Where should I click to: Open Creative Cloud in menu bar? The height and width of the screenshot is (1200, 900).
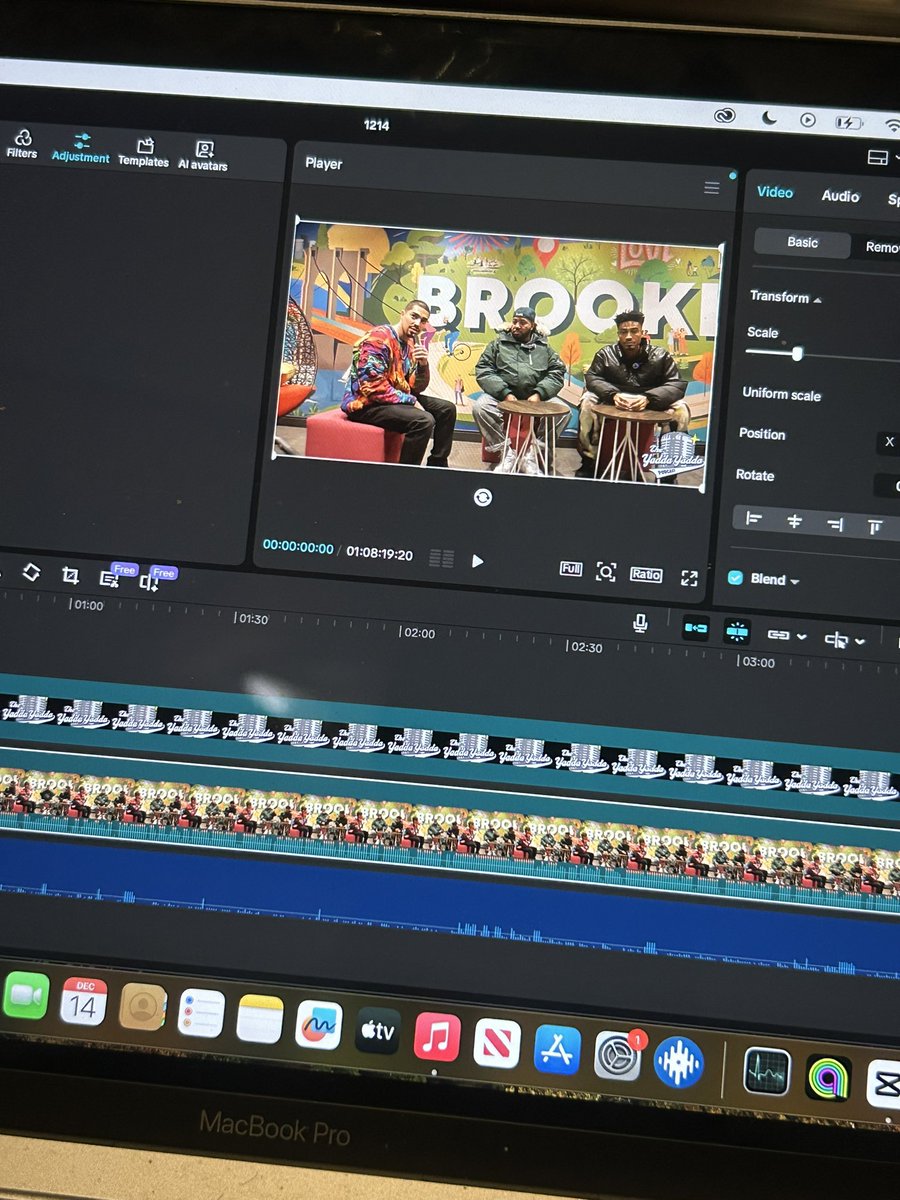pyautogui.click(x=725, y=116)
